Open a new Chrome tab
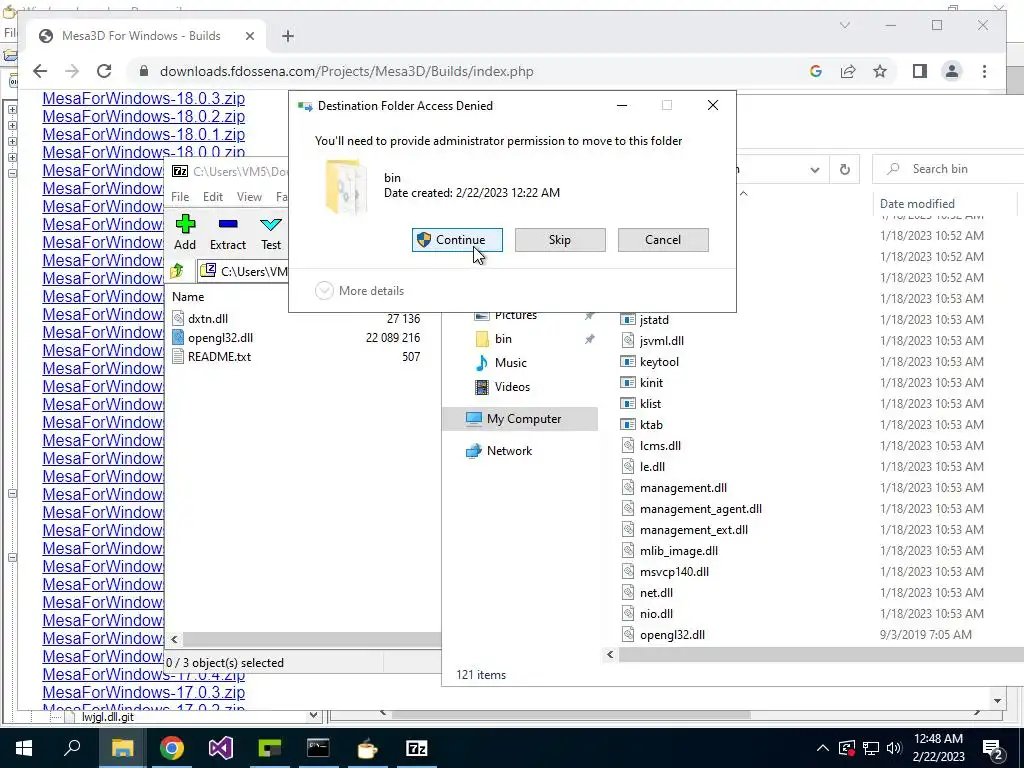 pyautogui.click(x=287, y=36)
